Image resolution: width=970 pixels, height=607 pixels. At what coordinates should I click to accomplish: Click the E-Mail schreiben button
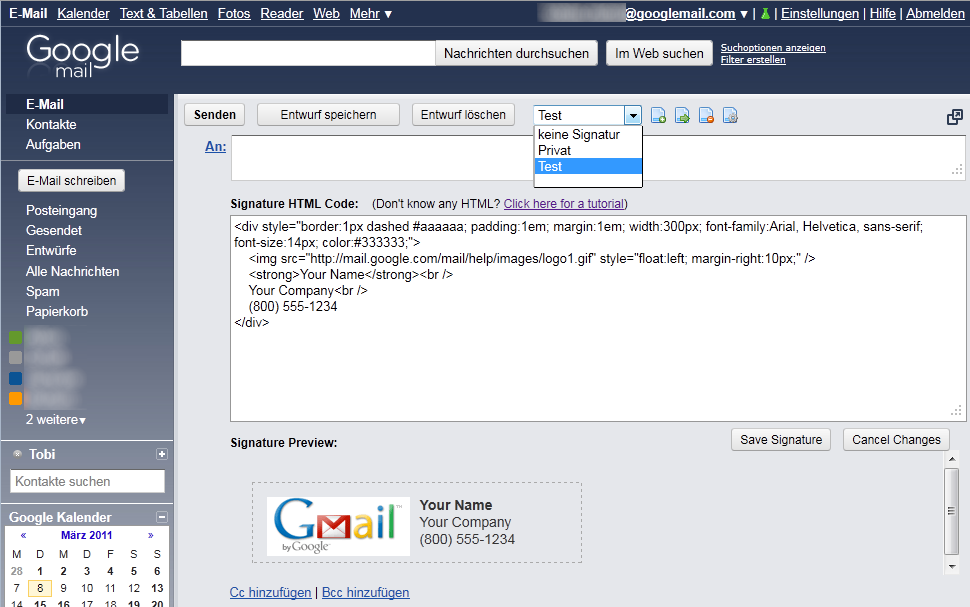72,181
